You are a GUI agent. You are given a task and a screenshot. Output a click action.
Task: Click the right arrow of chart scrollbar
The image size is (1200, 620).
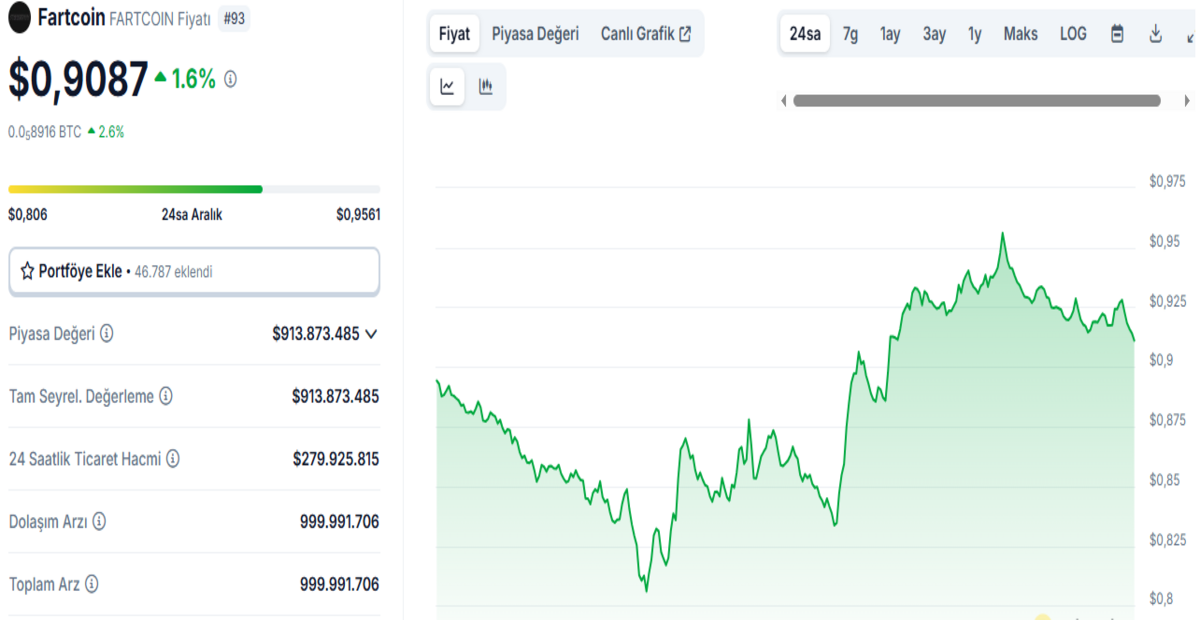(x=1187, y=100)
